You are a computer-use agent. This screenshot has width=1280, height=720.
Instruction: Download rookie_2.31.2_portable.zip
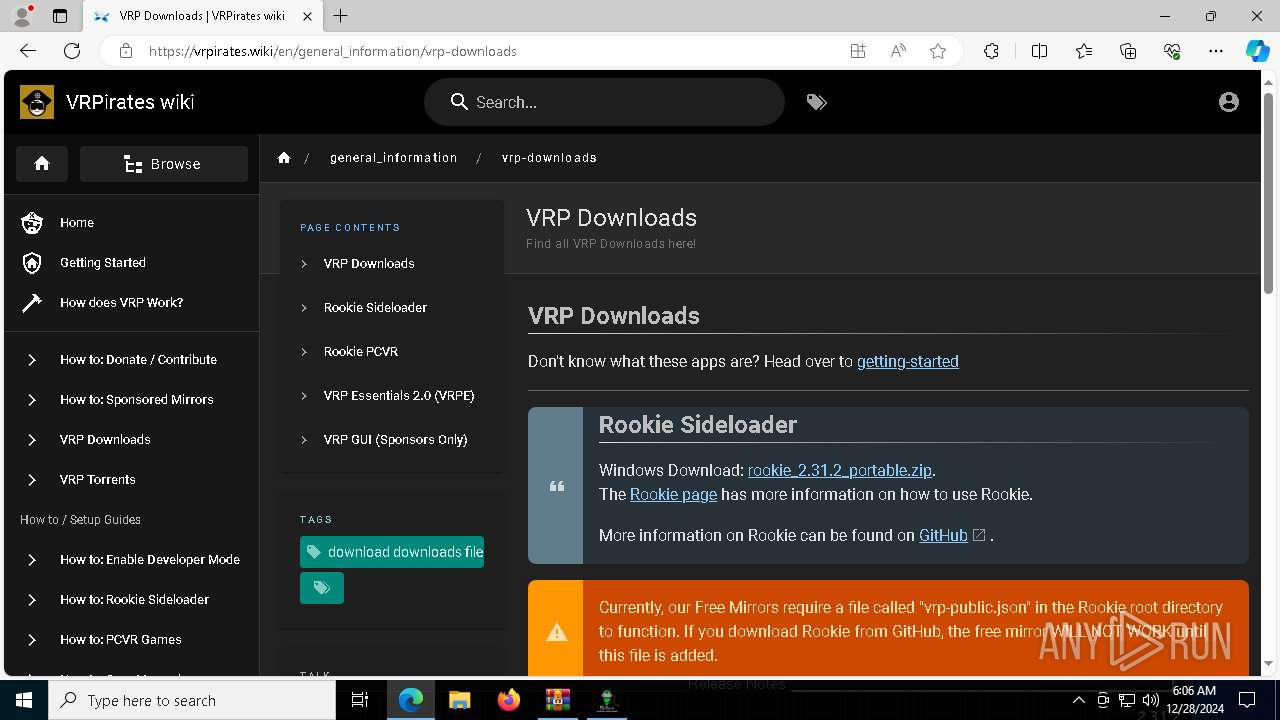(x=840, y=470)
